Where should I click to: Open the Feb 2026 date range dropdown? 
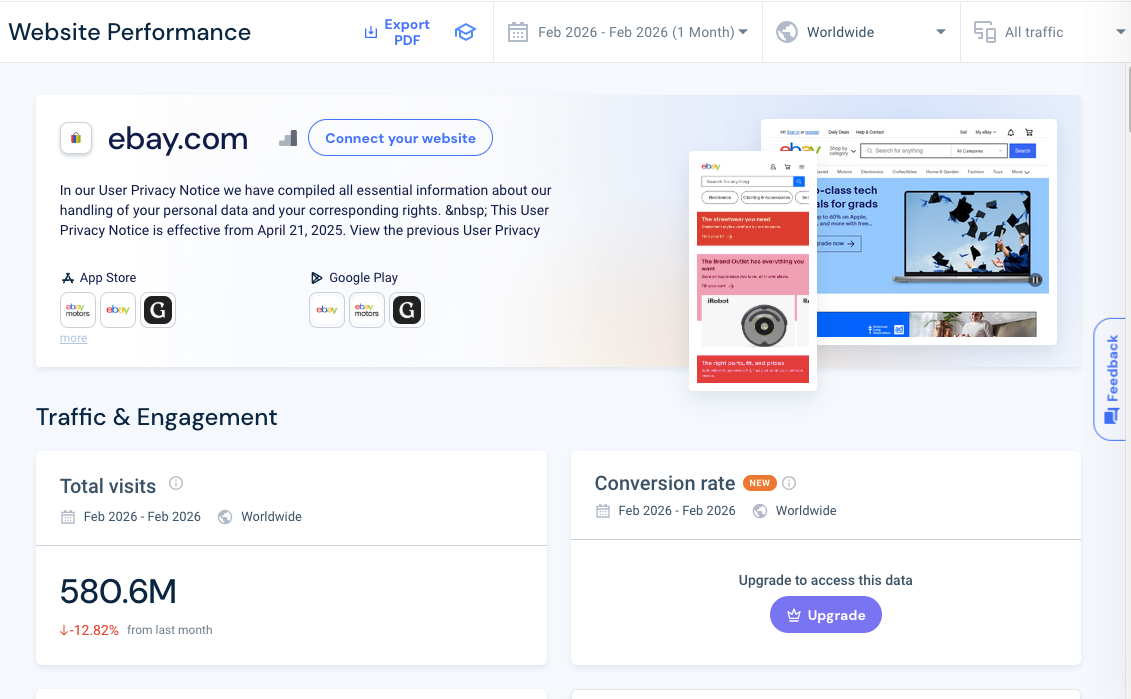628,32
